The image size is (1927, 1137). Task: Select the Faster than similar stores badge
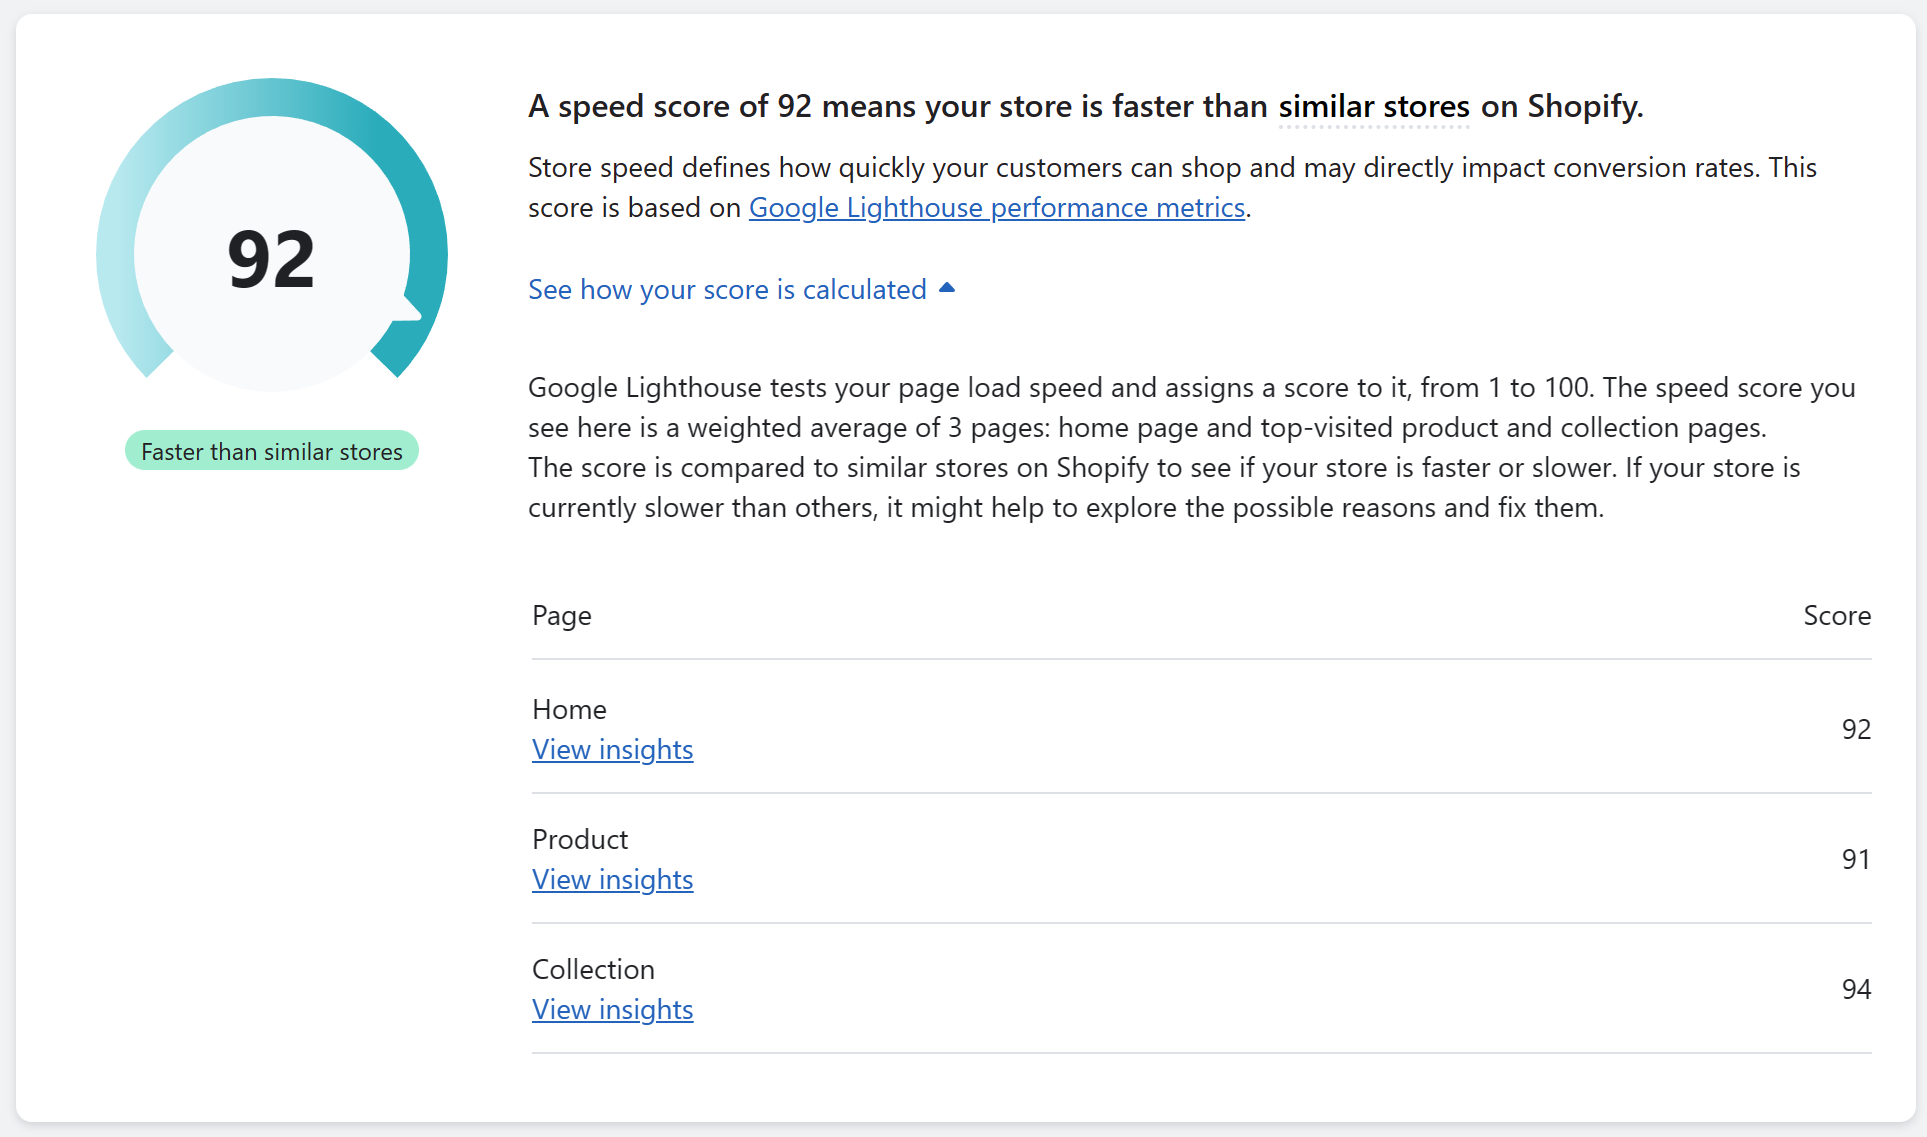[272, 451]
